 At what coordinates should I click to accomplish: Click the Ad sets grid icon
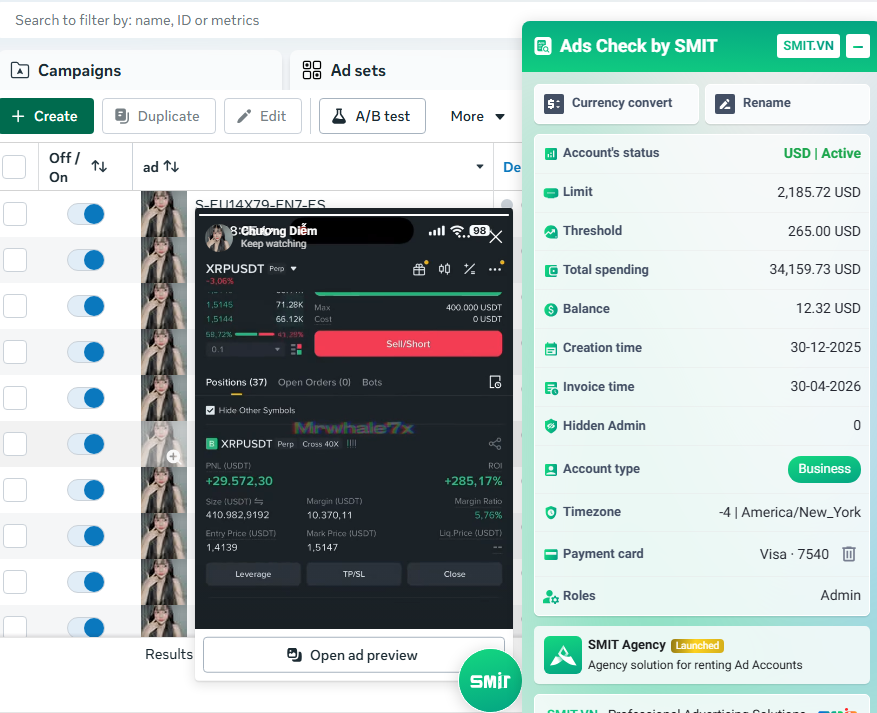[312, 70]
